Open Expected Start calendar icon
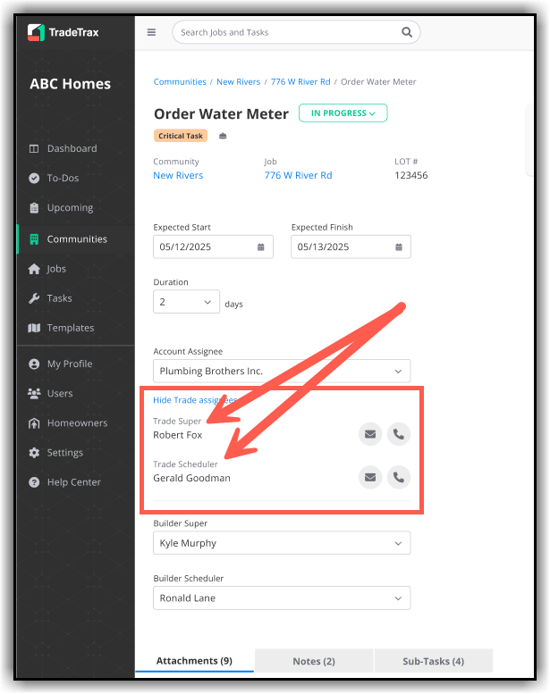This screenshot has height=694, width=550. click(x=261, y=247)
